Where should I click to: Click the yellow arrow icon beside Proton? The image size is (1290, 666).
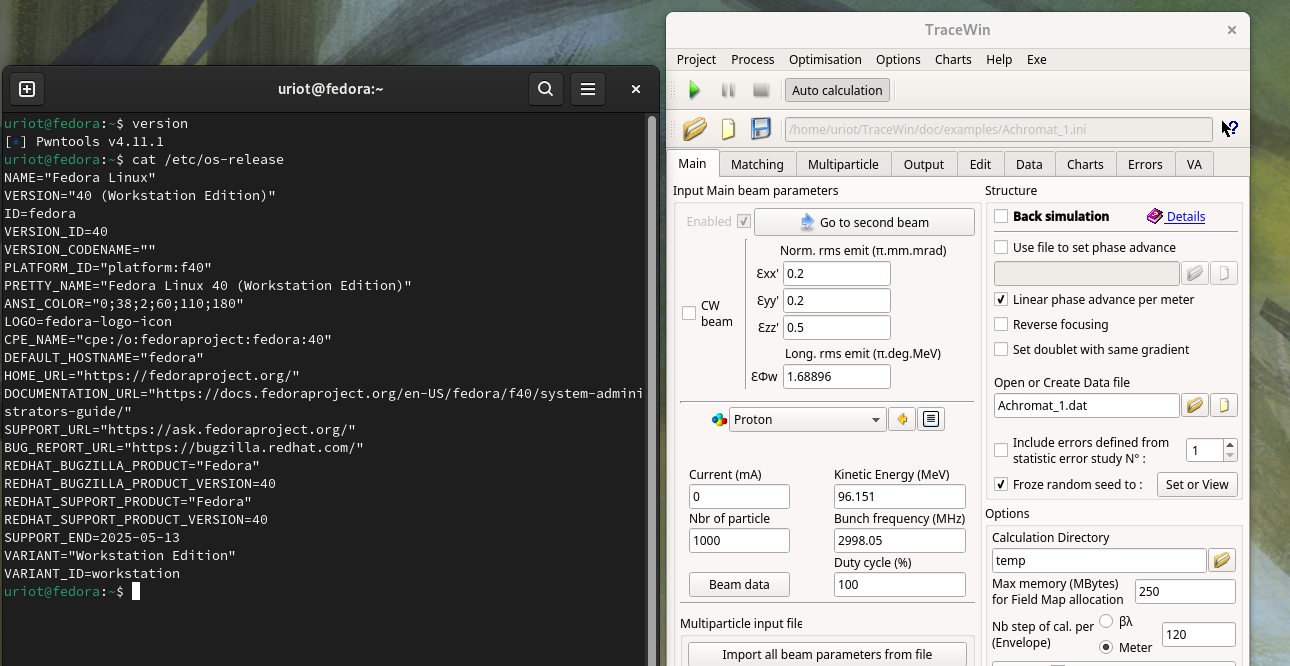click(902, 420)
